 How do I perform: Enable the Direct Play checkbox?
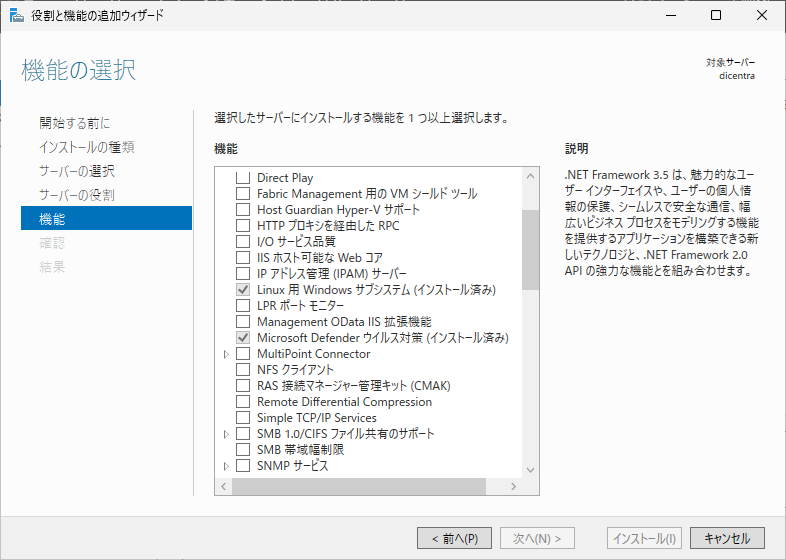tap(242, 178)
